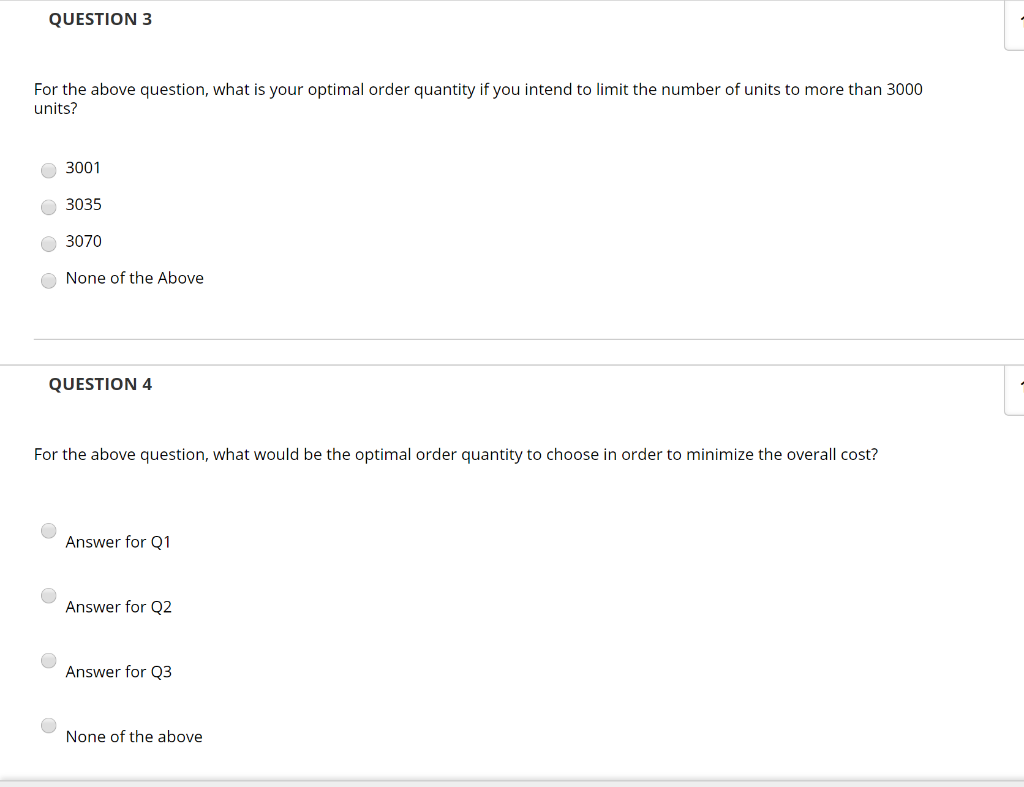Click the "Answer for Q2" label text
1024x787 pixels.
point(118,606)
